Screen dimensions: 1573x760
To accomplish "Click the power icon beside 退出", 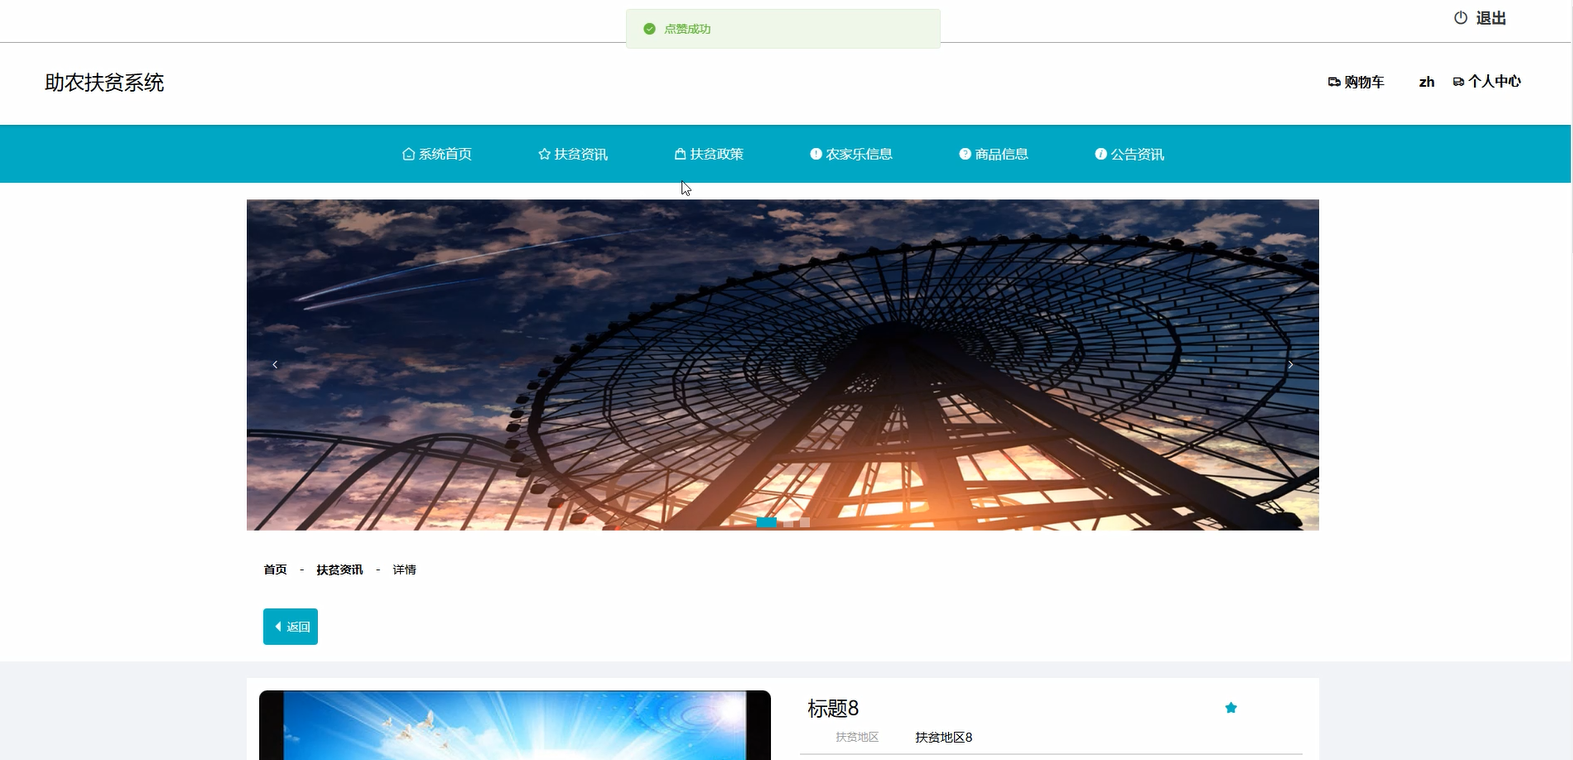I will [1460, 18].
